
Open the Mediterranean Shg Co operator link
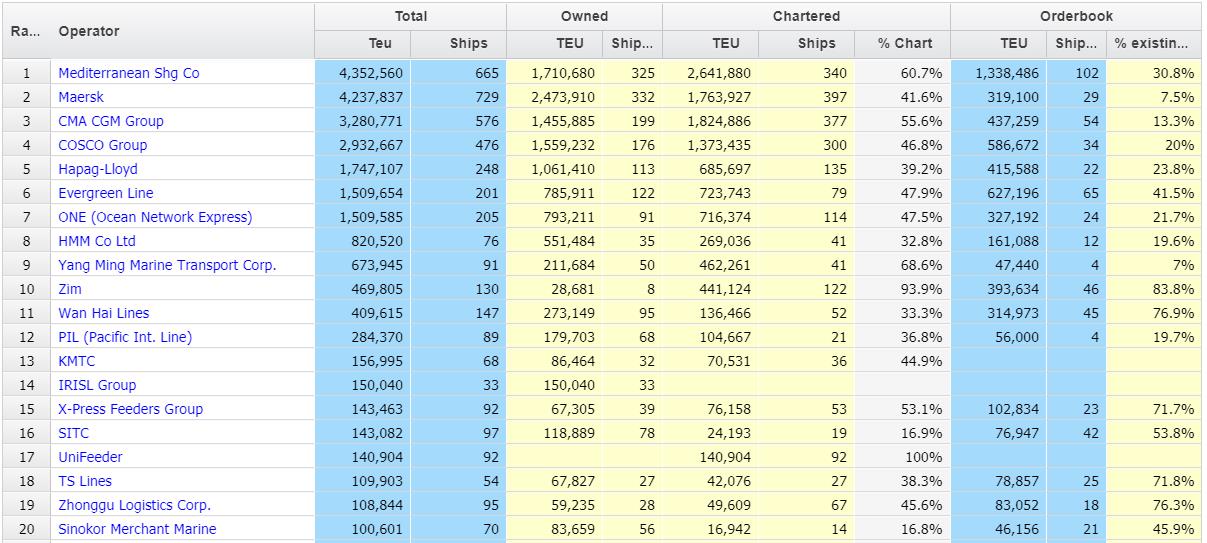coord(128,73)
